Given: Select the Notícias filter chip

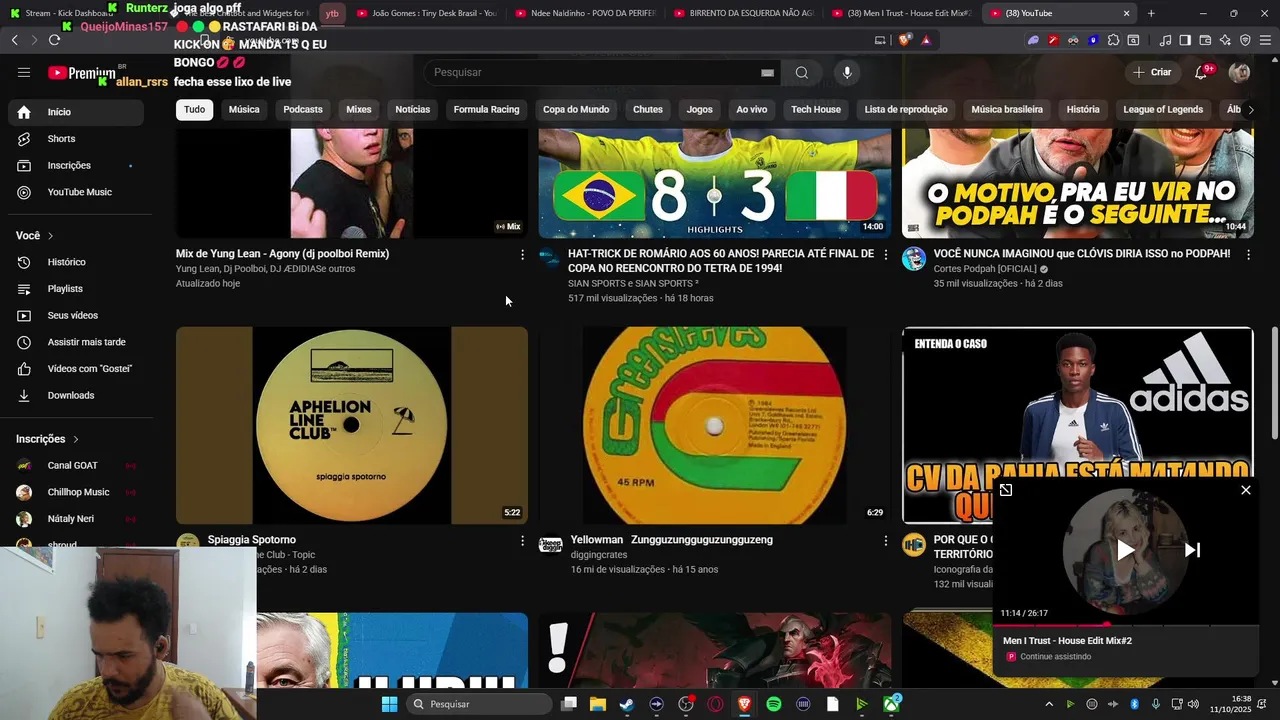Looking at the screenshot, I should [x=413, y=109].
